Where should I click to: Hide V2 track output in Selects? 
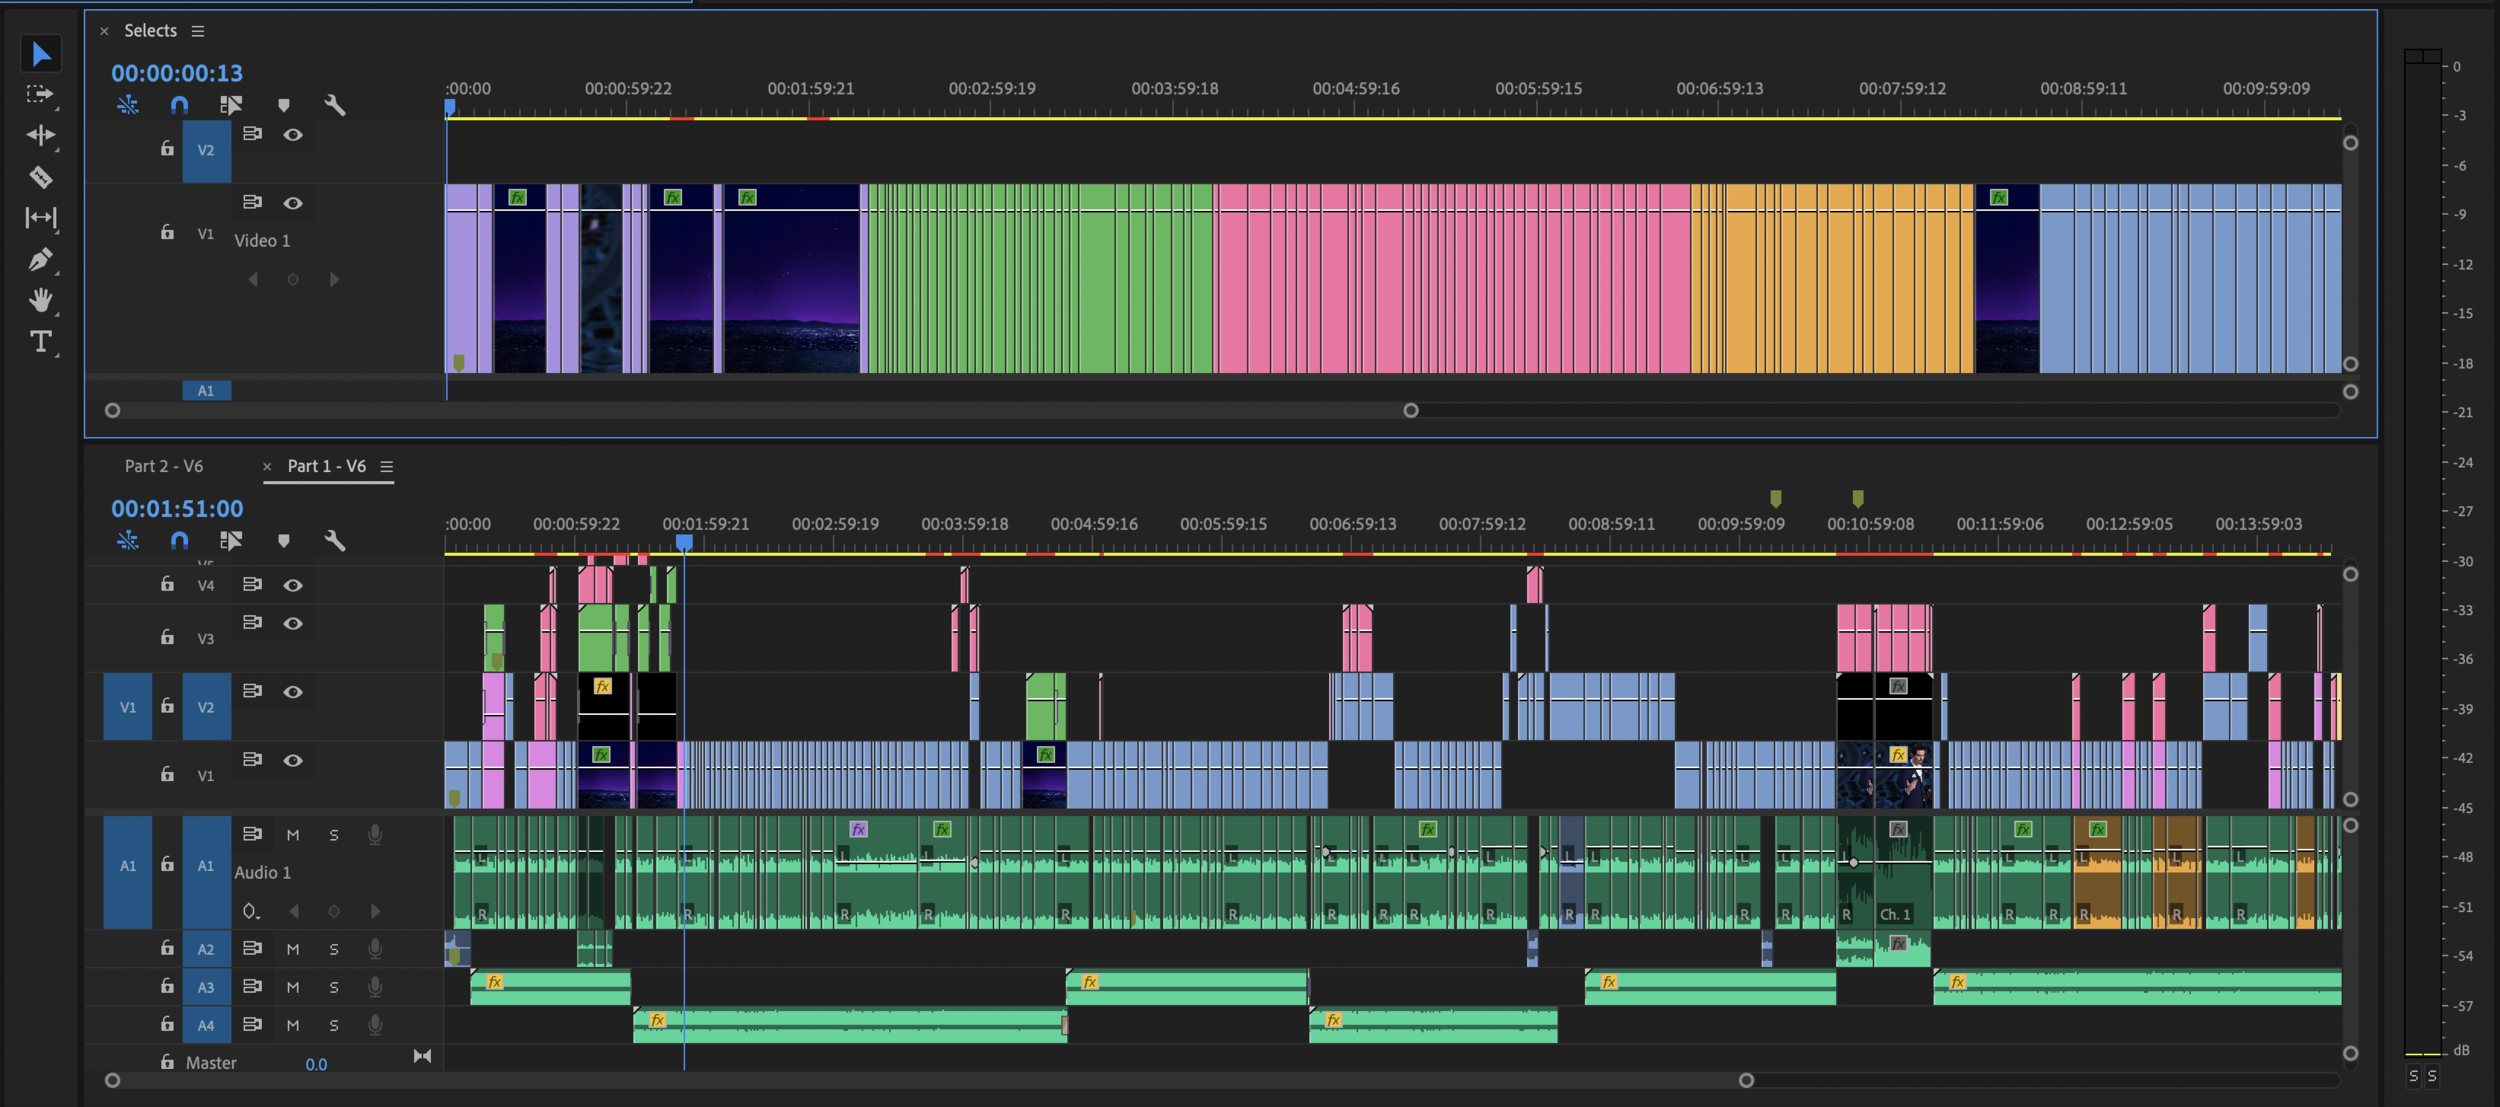click(x=293, y=134)
